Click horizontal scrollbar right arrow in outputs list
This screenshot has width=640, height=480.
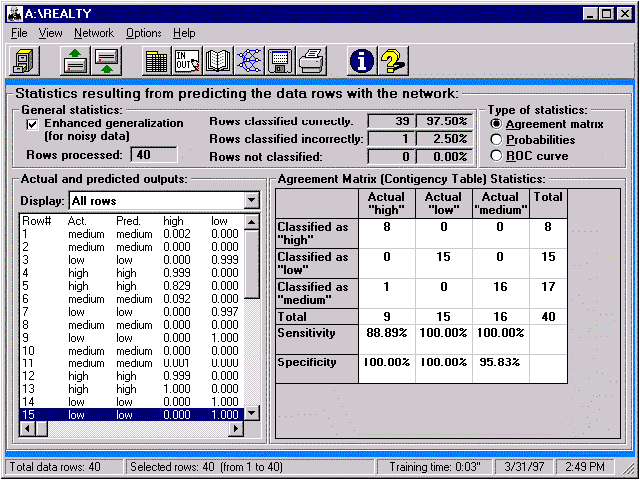(237, 428)
